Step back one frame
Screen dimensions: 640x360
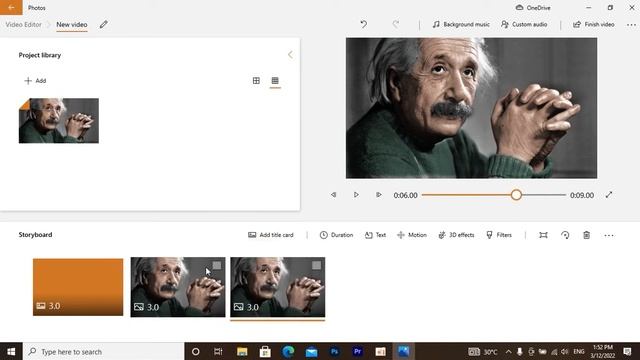point(333,195)
